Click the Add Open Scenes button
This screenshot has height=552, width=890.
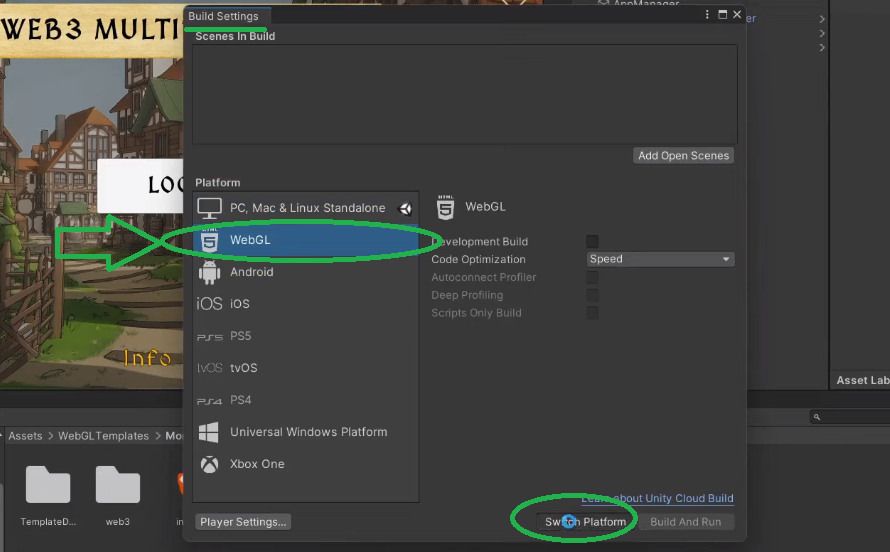(x=683, y=155)
